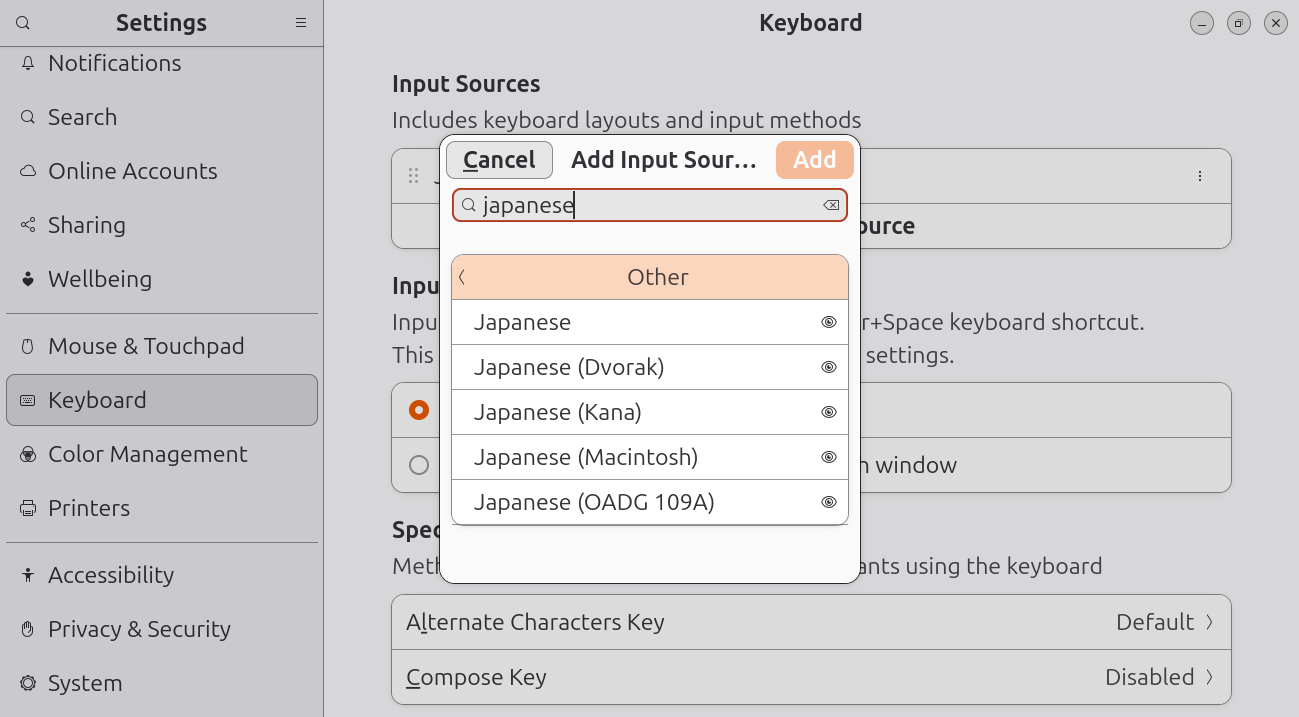
Task: Open Alternate Characters Key options
Action: point(811,622)
